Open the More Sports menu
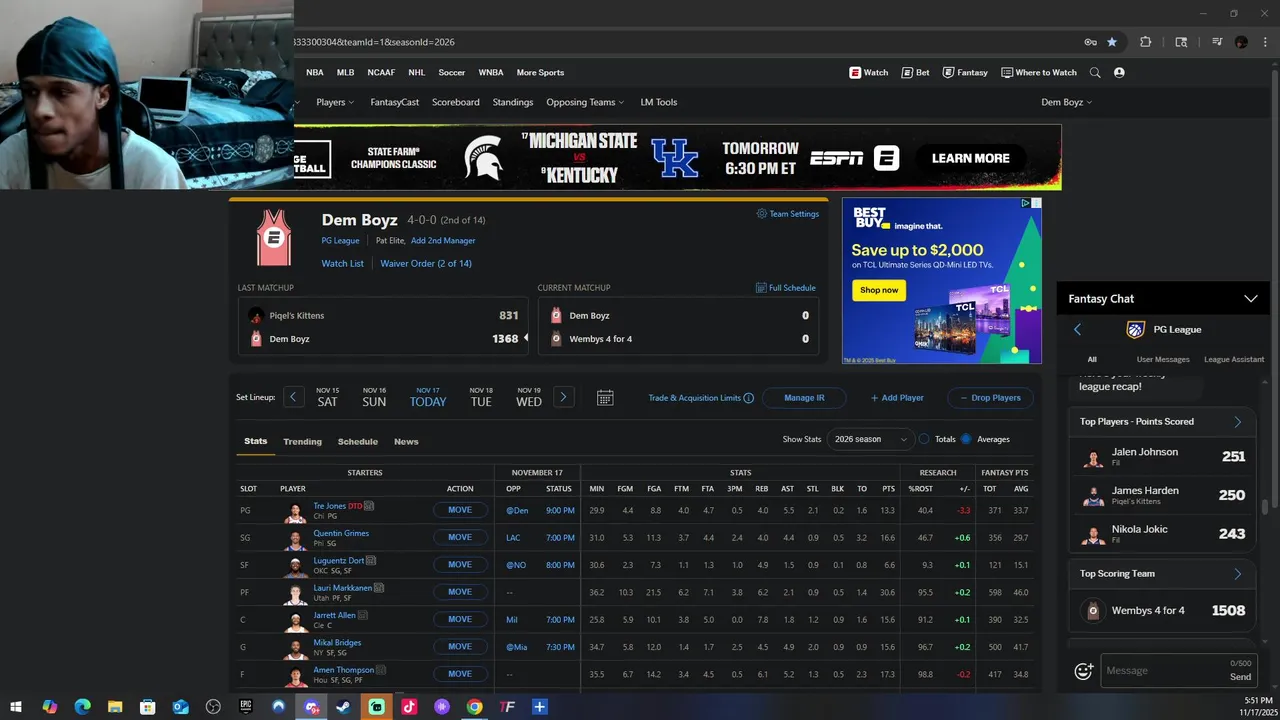 (x=540, y=72)
